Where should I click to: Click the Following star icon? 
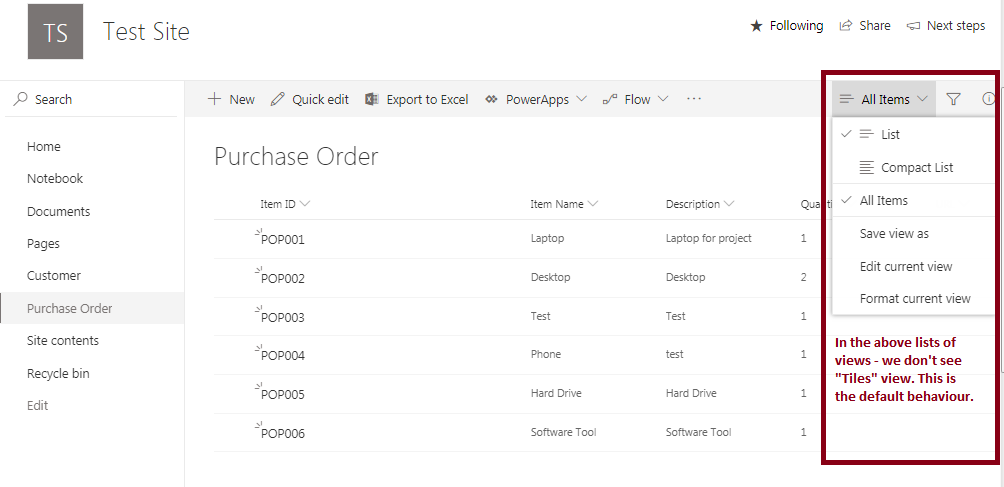click(x=756, y=26)
